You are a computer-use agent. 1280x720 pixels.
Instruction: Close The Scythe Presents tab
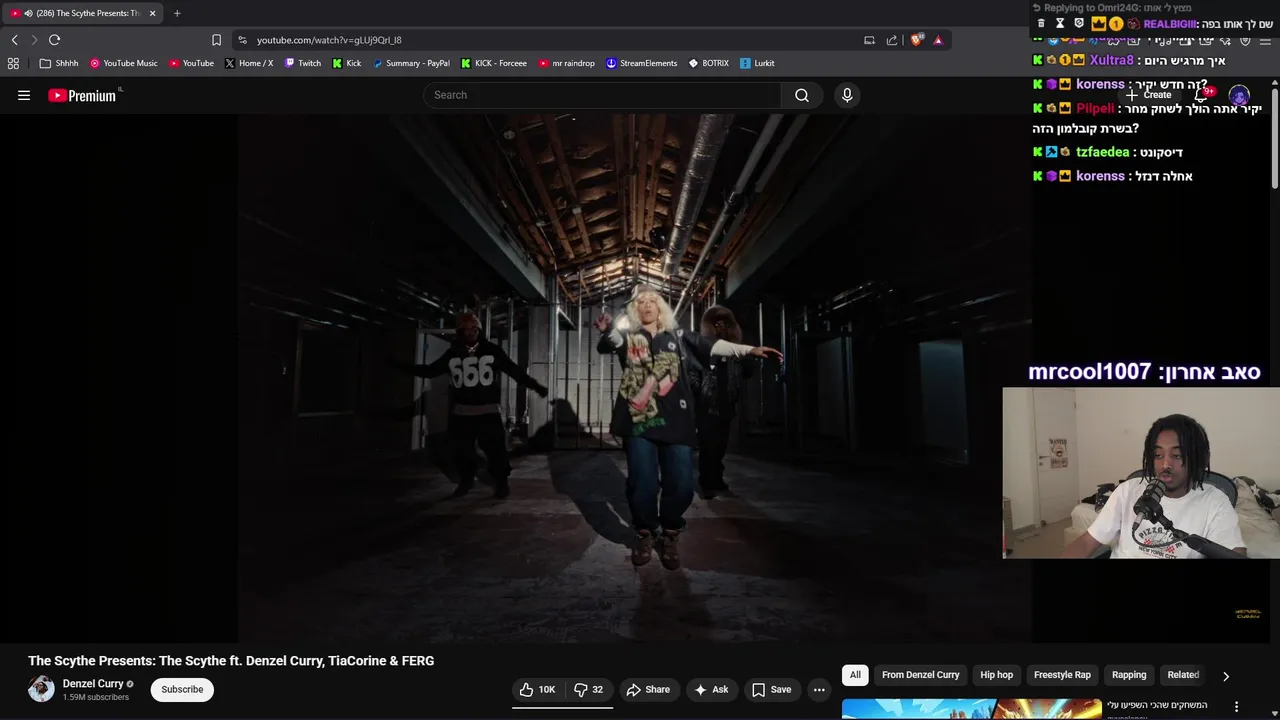pyautogui.click(x=152, y=13)
